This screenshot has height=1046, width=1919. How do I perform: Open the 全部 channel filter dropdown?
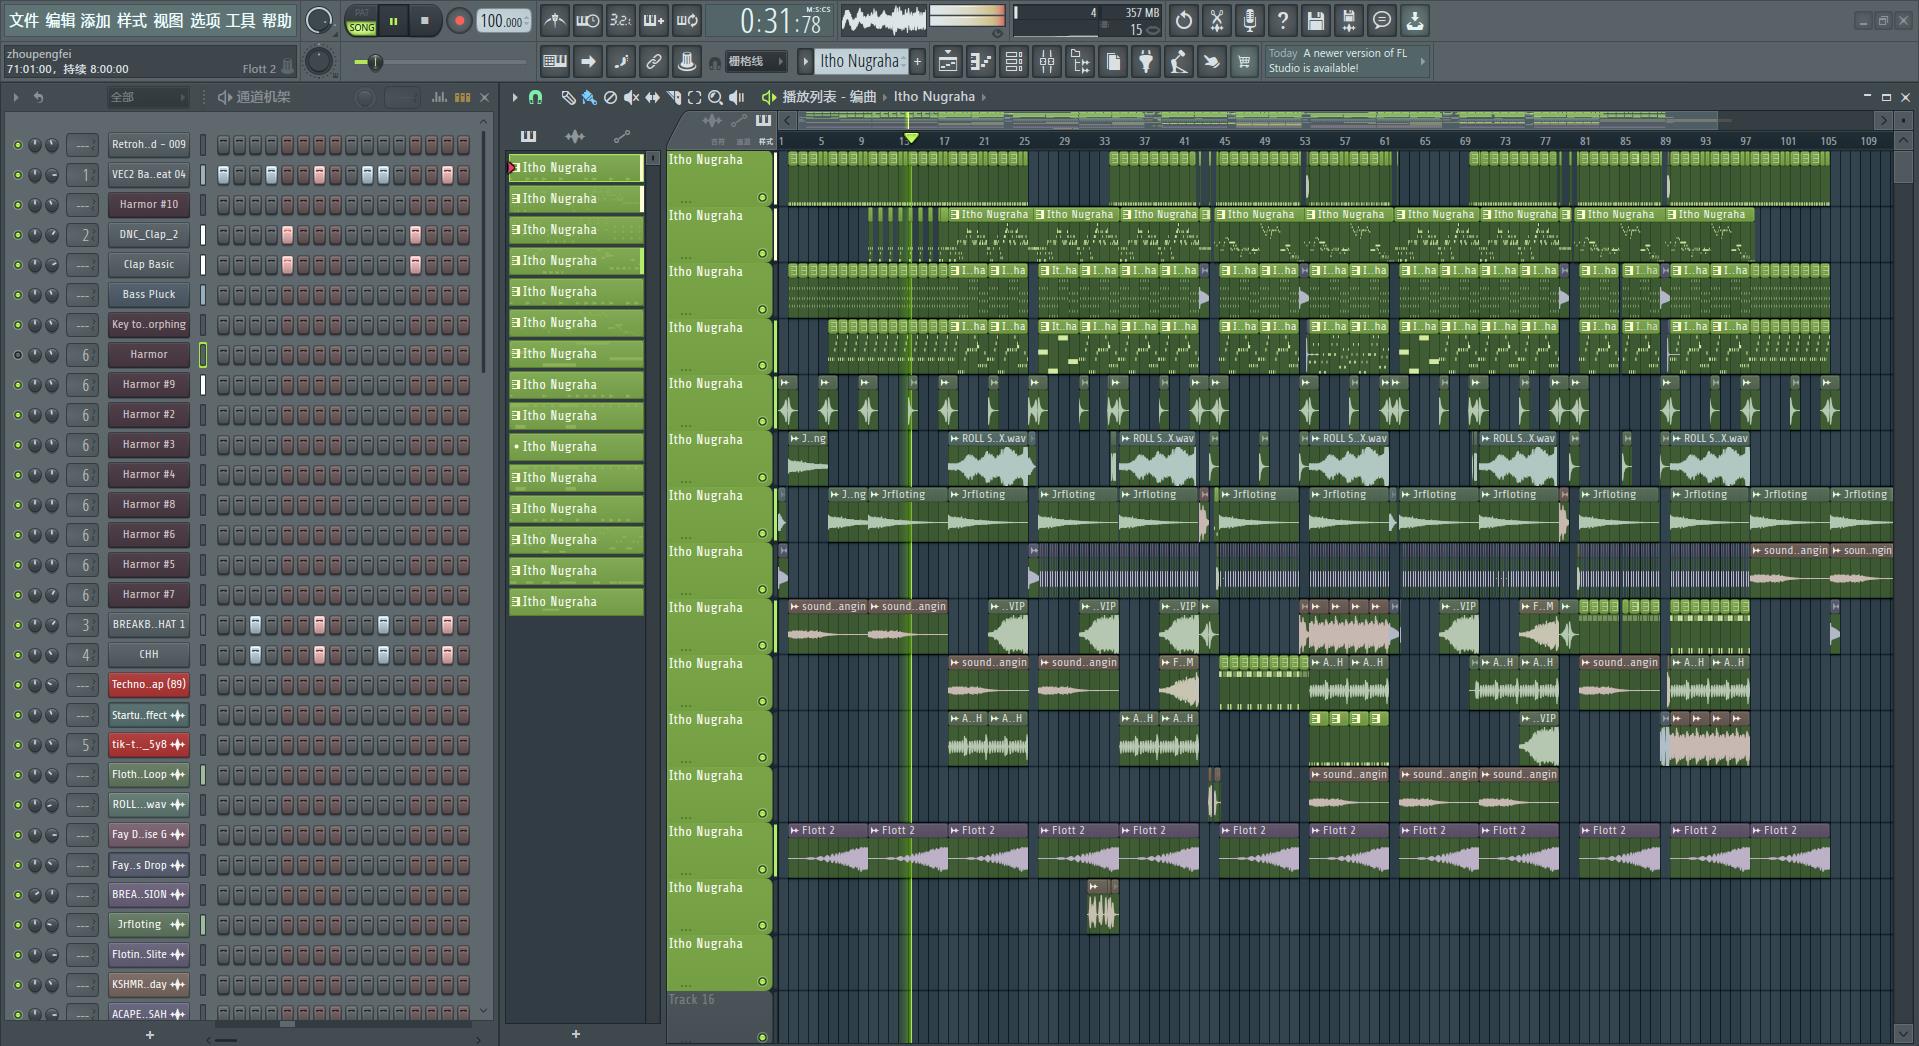point(148,97)
